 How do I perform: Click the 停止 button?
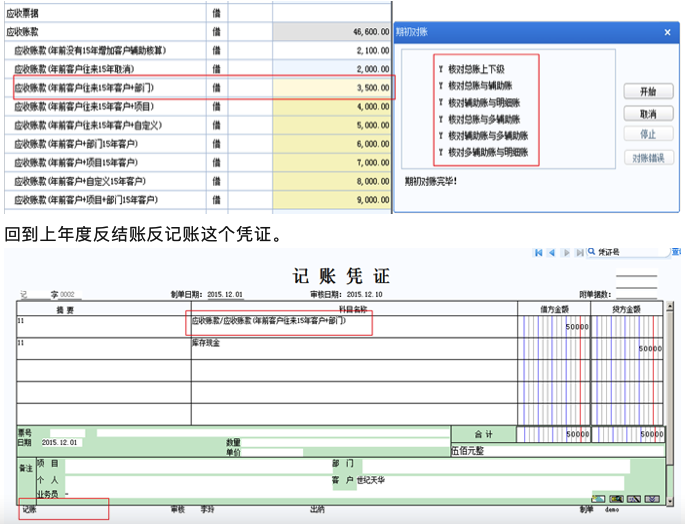click(648, 134)
